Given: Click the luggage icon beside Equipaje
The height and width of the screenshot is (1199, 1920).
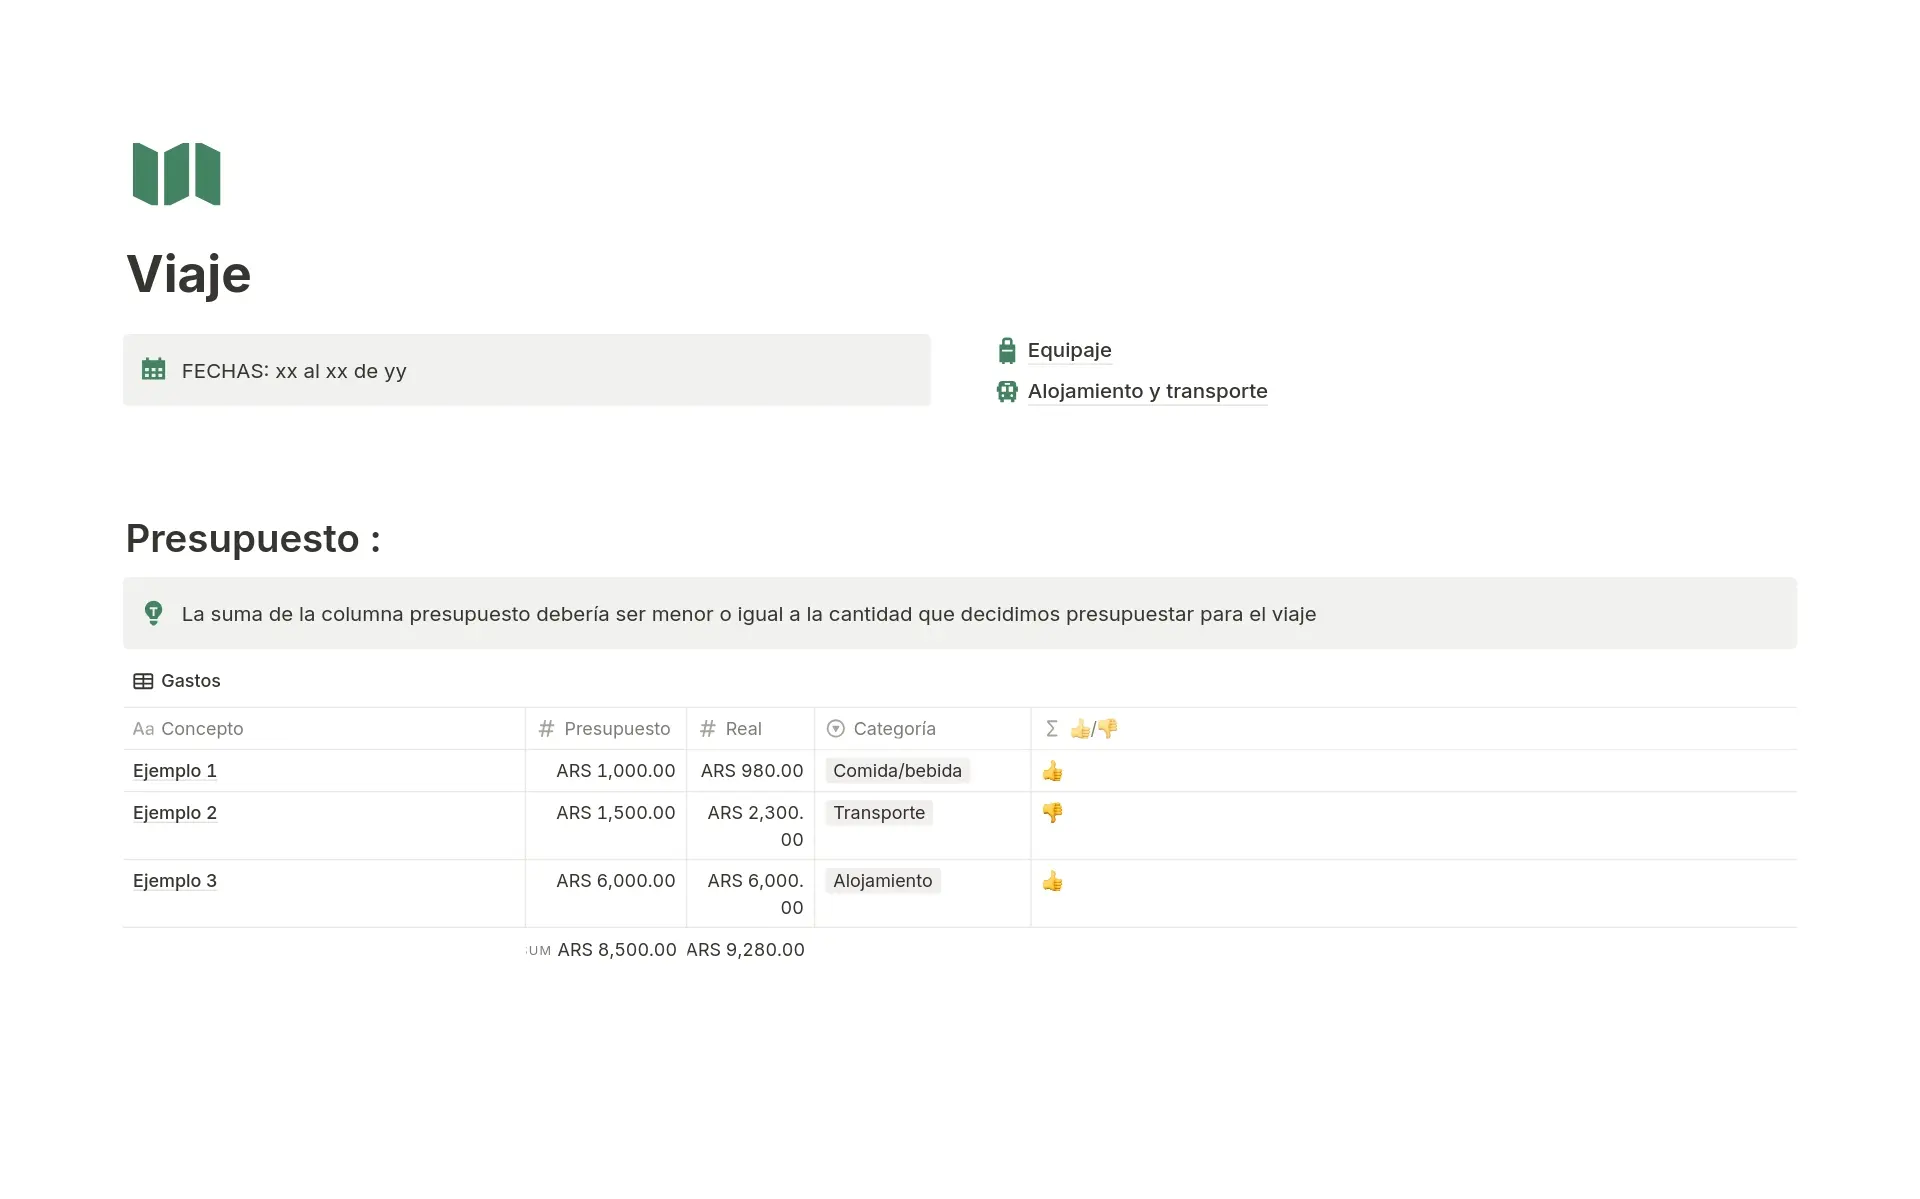Looking at the screenshot, I should [x=1006, y=350].
